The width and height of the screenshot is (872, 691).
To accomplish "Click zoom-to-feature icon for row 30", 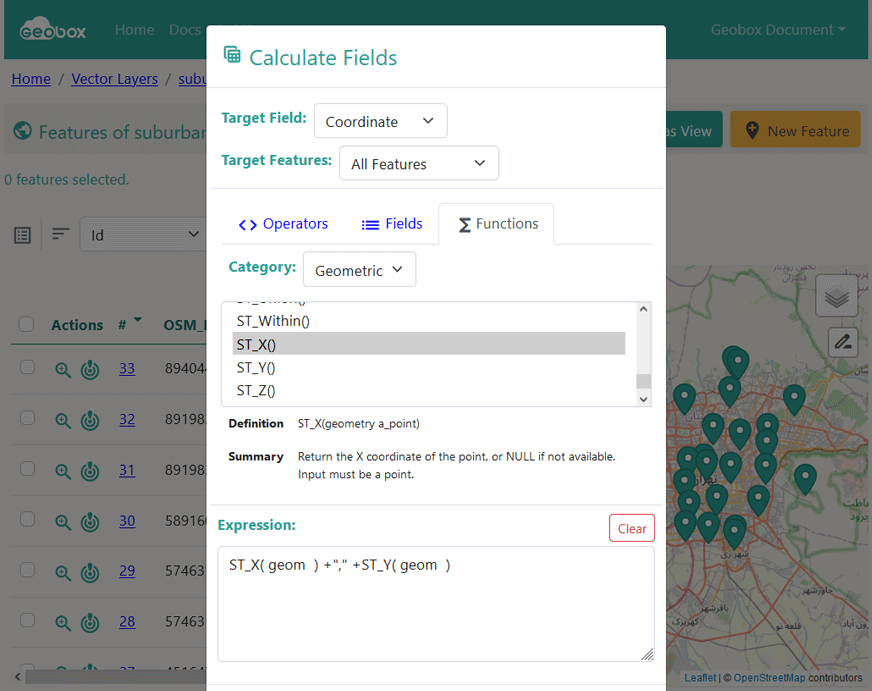I will (63, 521).
